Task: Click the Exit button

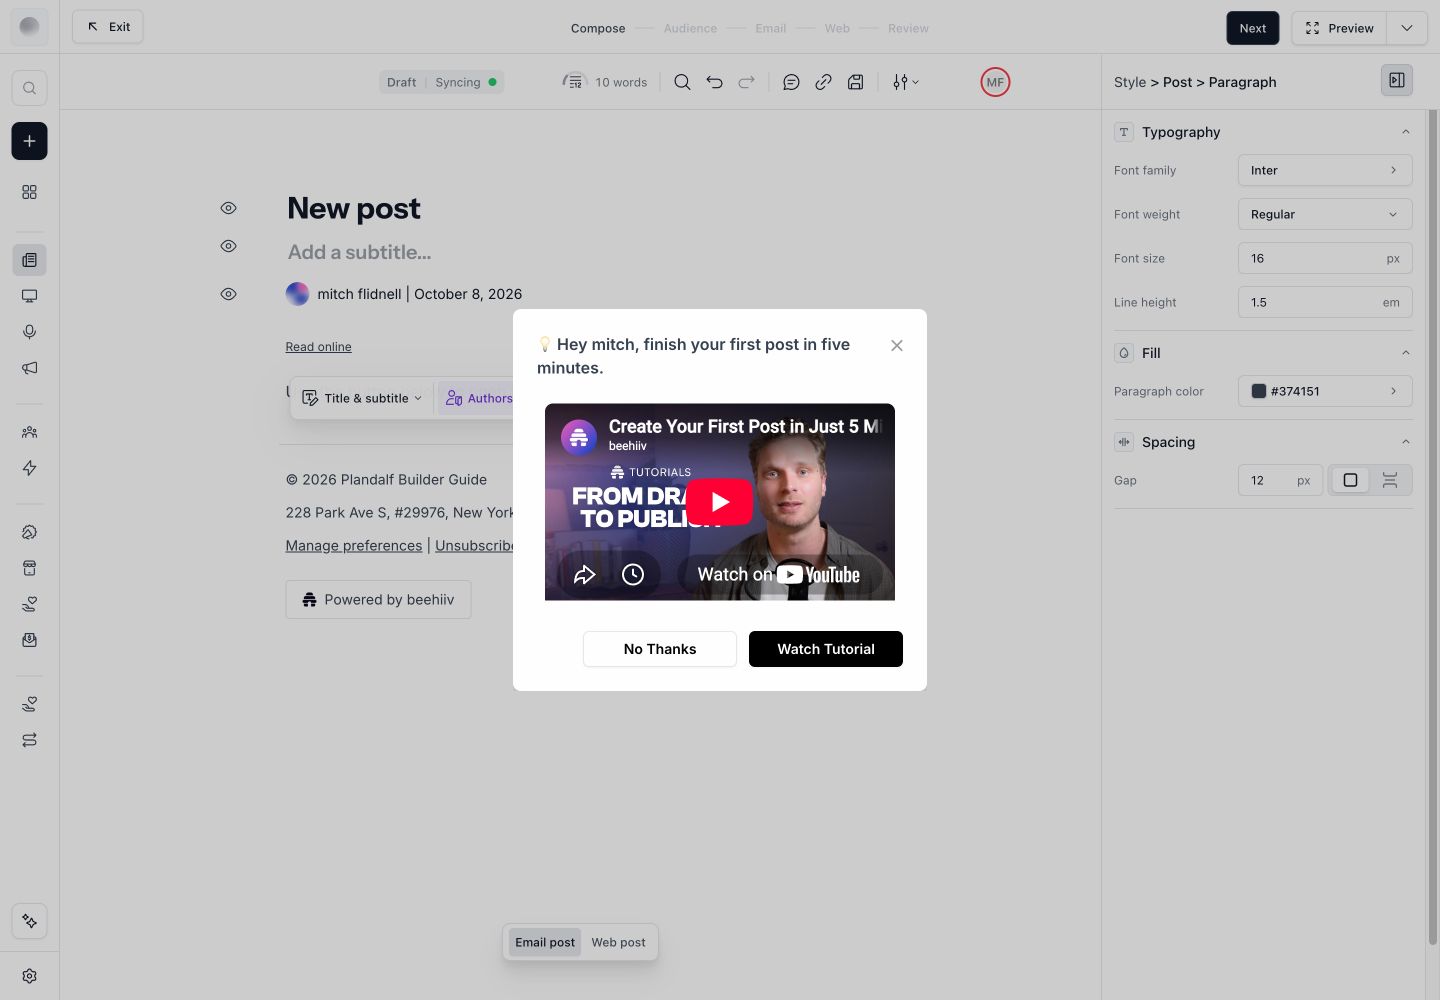Action: tap(108, 27)
